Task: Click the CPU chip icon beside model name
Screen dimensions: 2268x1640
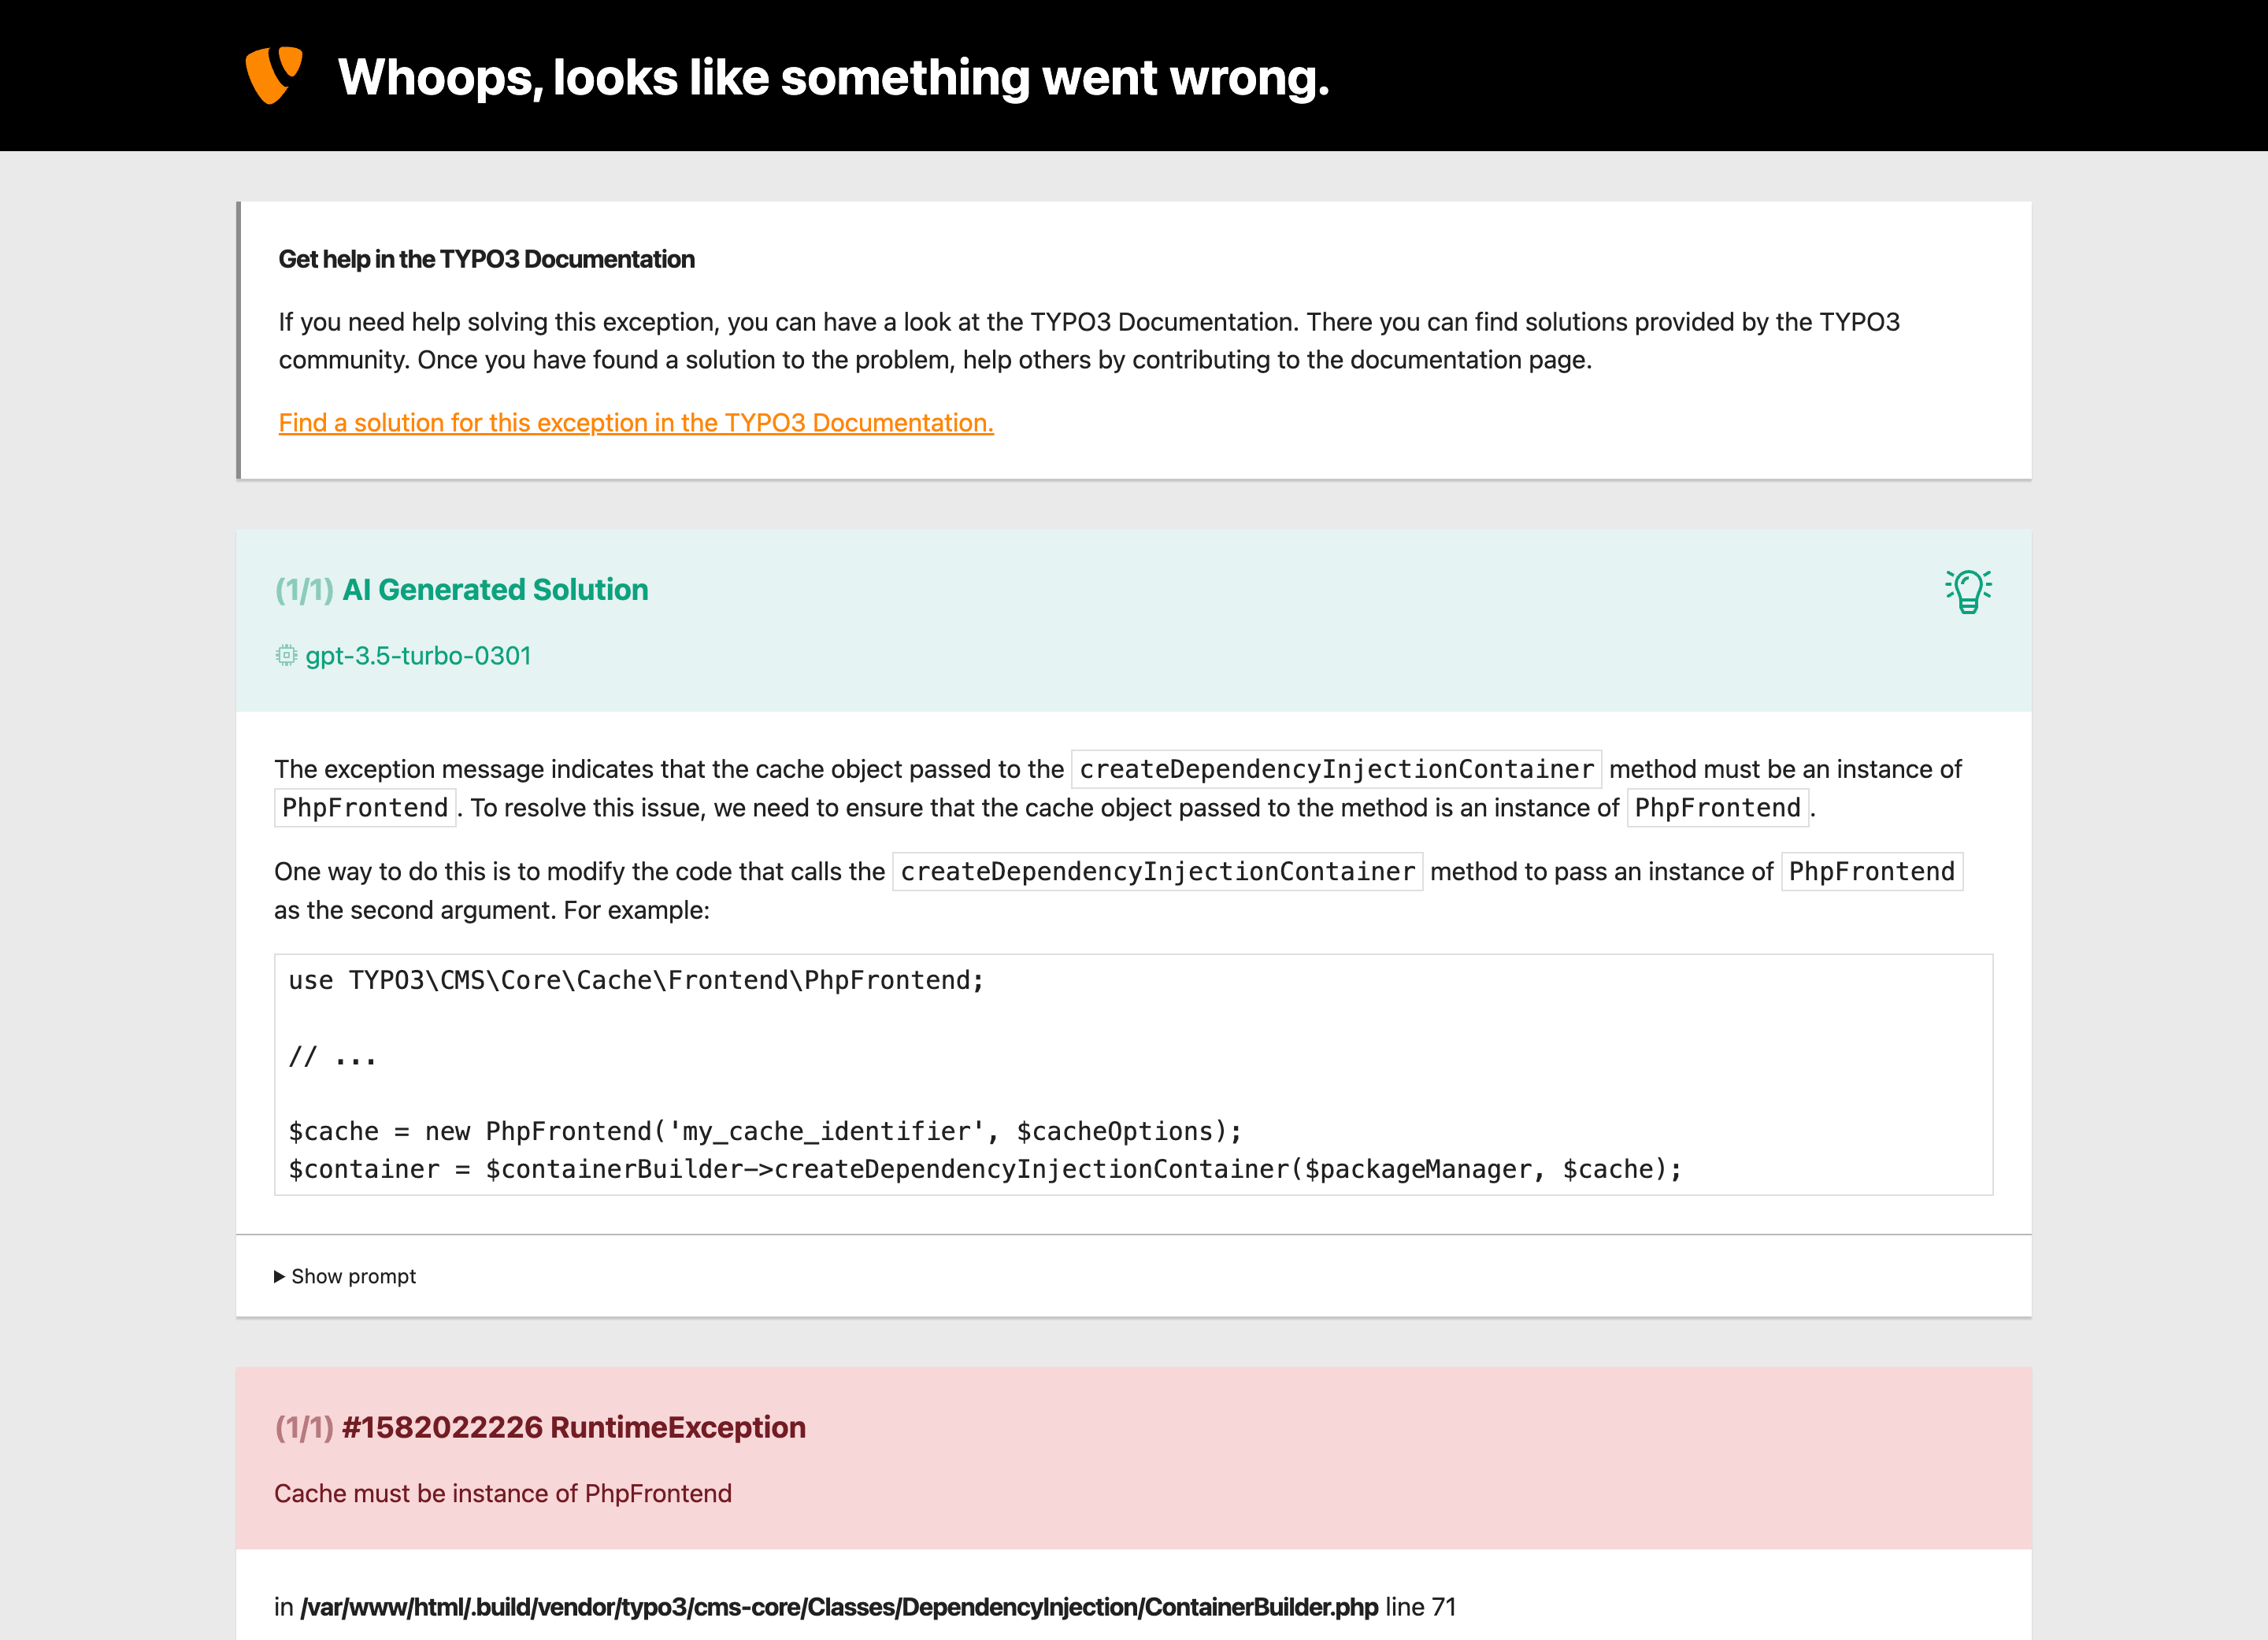Action: click(x=285, y=655)
